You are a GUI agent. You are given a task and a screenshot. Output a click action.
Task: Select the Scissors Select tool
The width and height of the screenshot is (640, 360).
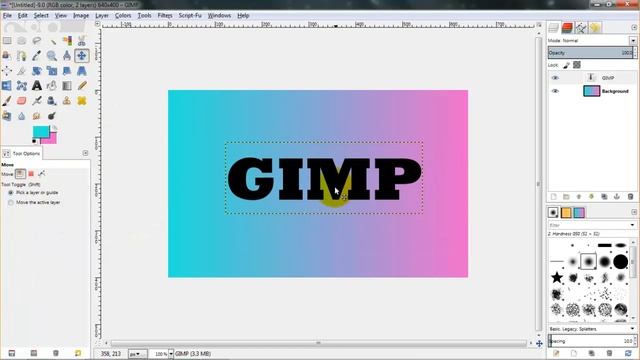point(82,40)
